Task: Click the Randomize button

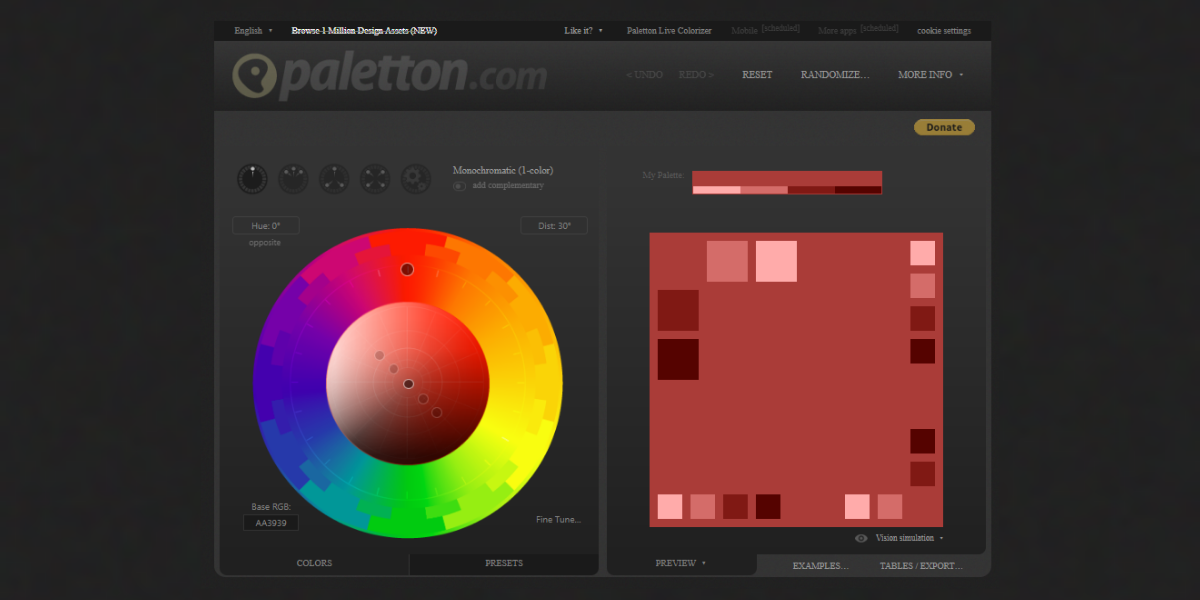Action: point(834,75)
